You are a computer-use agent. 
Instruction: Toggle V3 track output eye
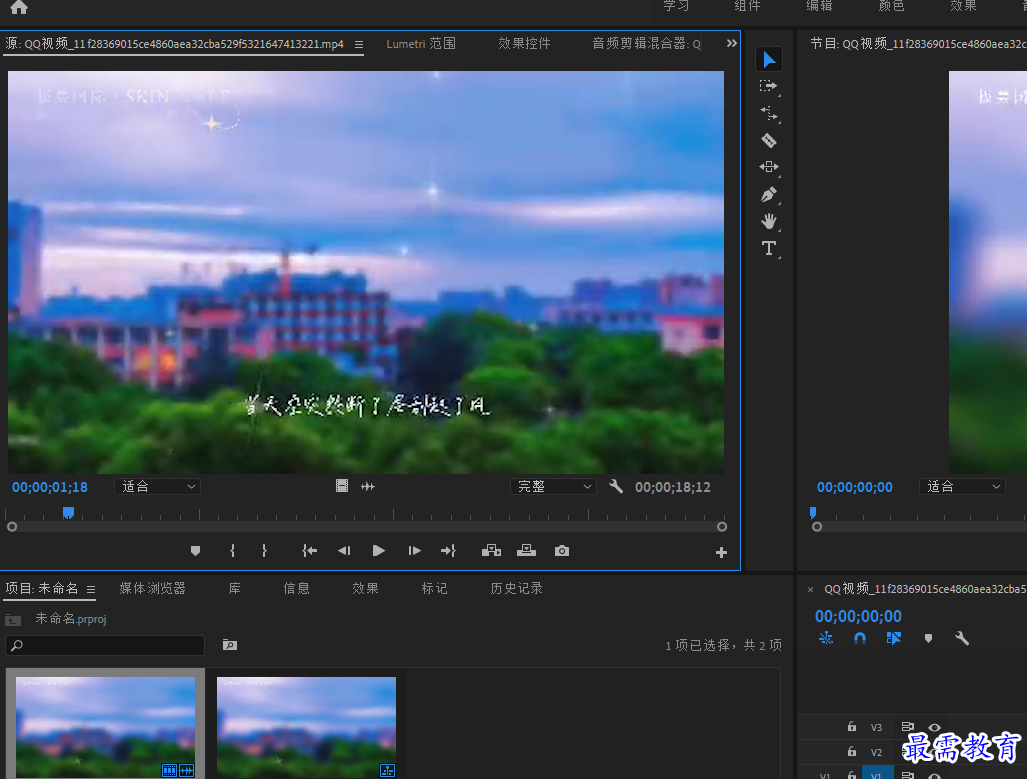(935, 727)
